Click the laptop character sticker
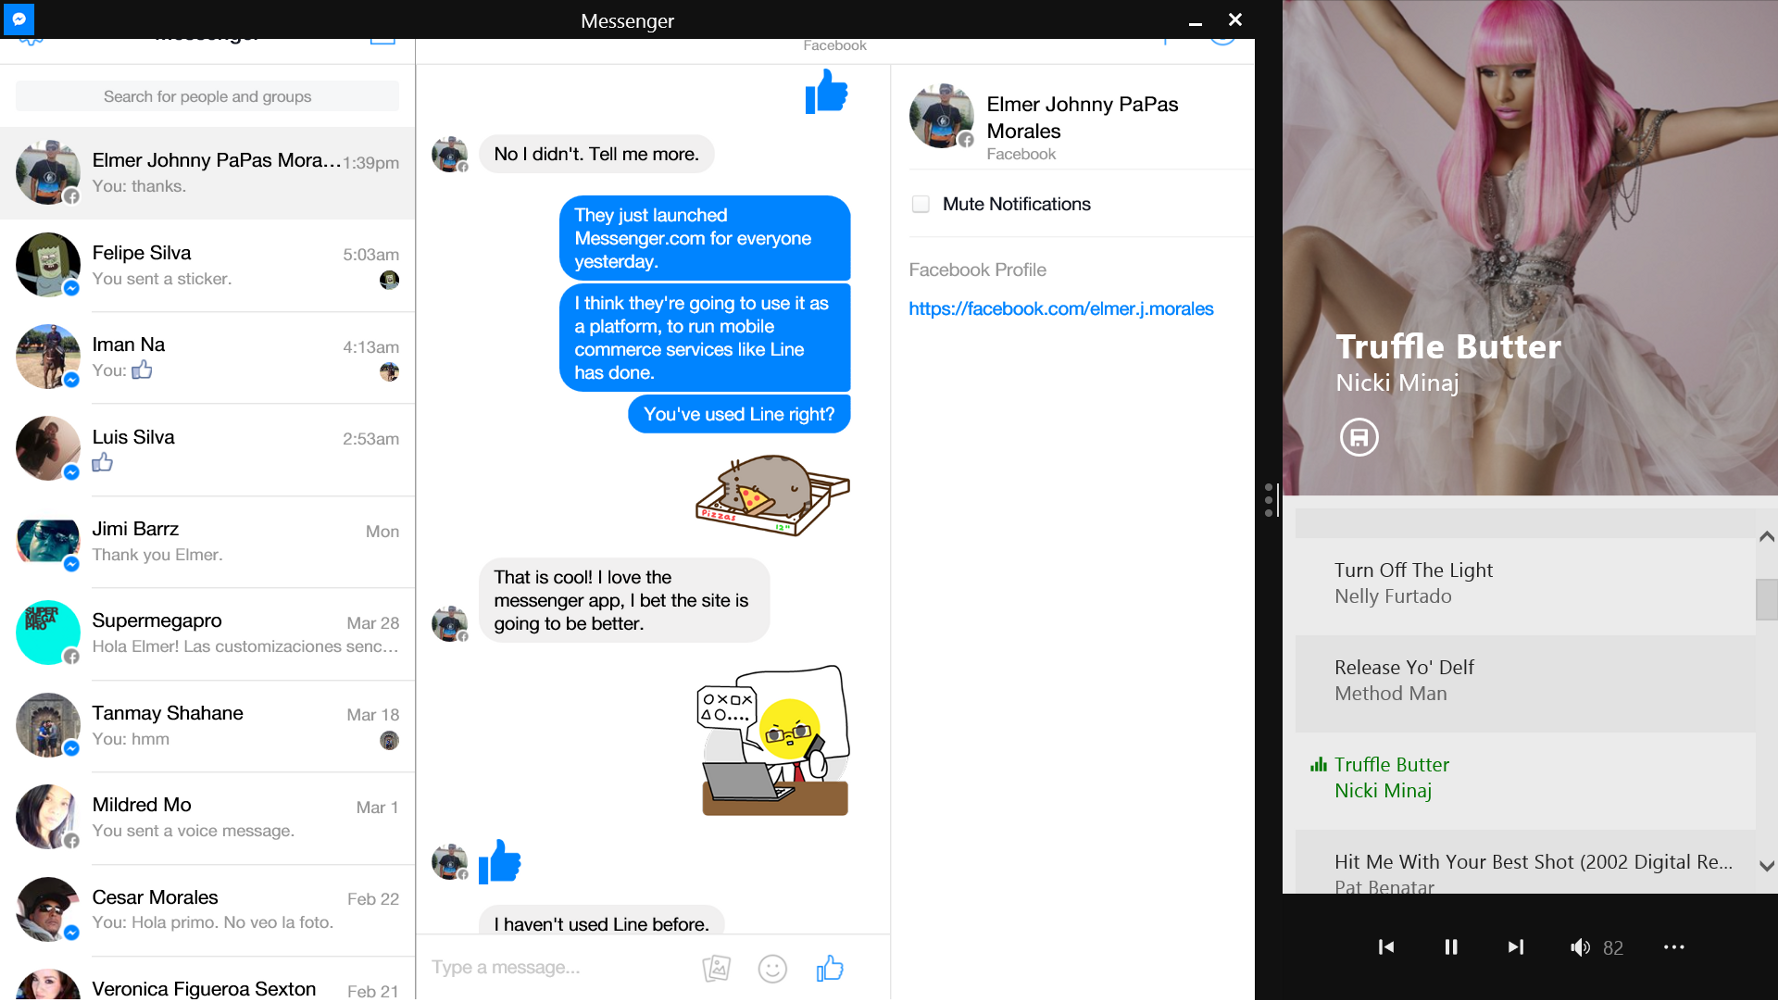This screenshot has height=1000, width=1778. pyautogui.click(x=772, y=741)
